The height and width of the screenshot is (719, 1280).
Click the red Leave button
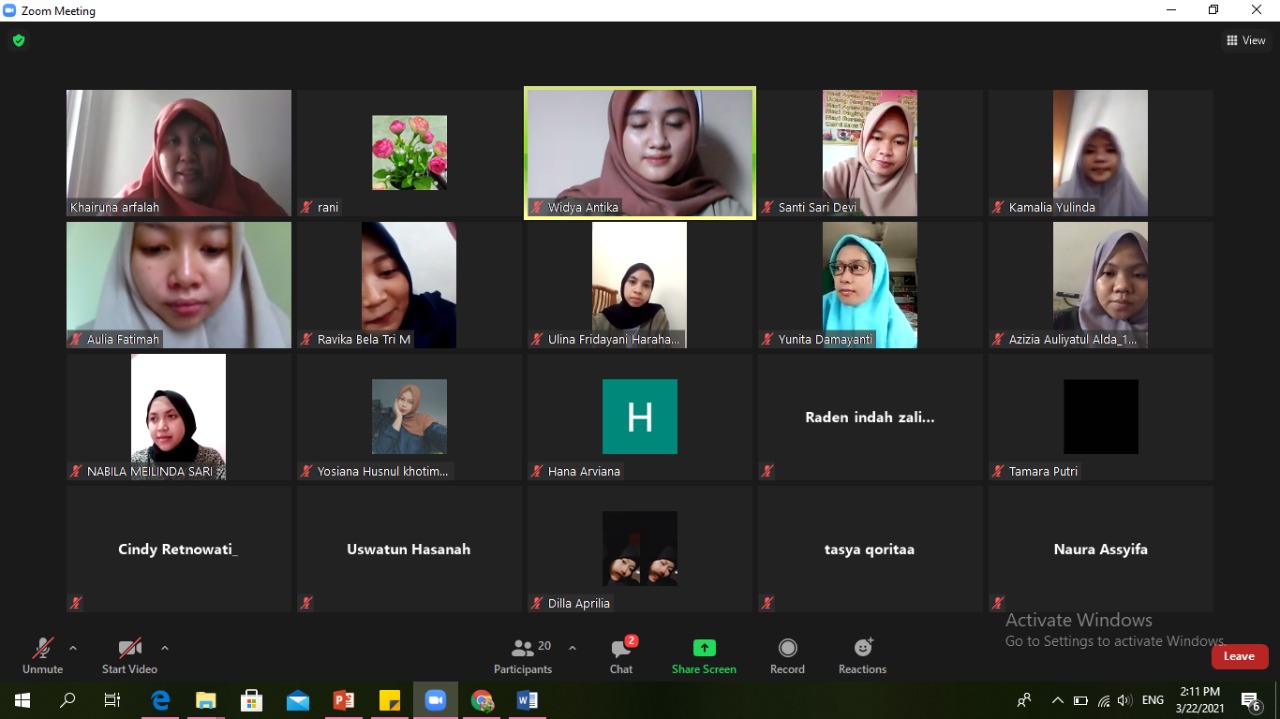(x=1239, y=656)
